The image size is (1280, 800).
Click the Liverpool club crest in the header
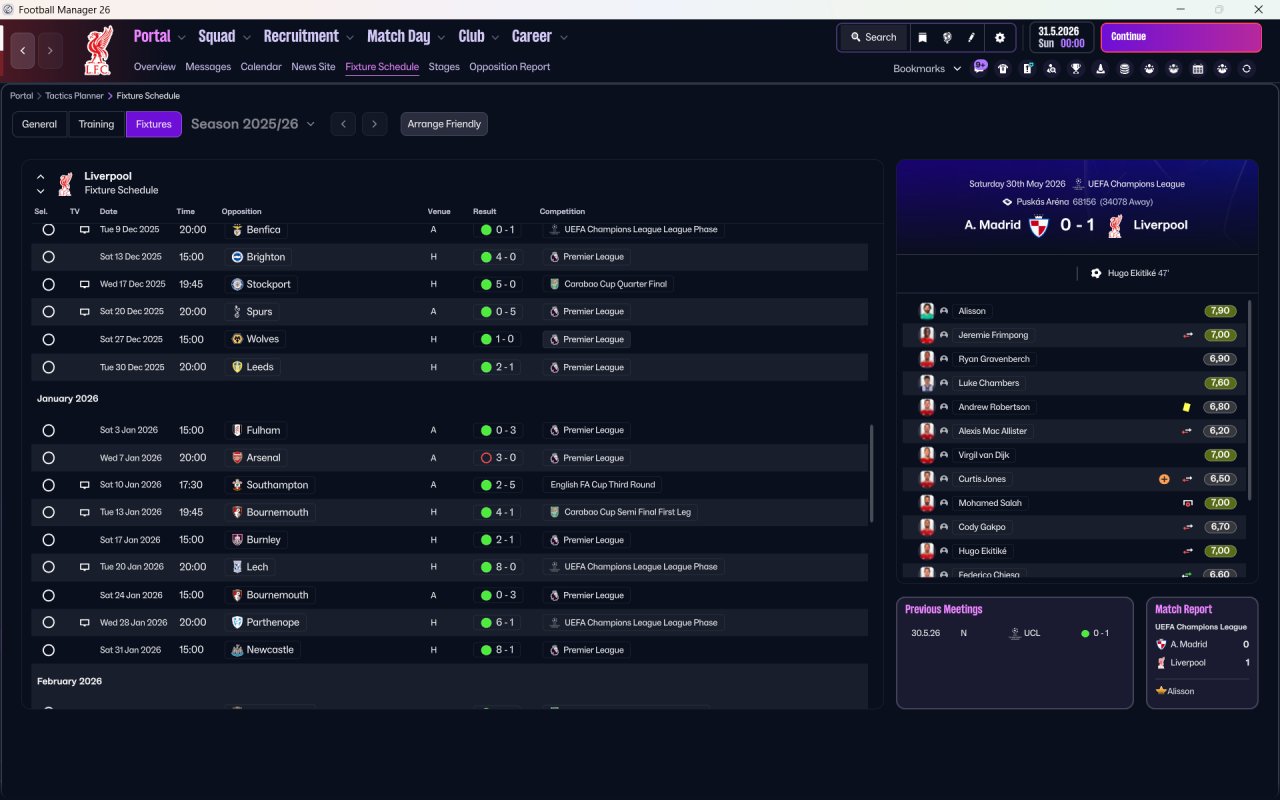click(98, 50)
